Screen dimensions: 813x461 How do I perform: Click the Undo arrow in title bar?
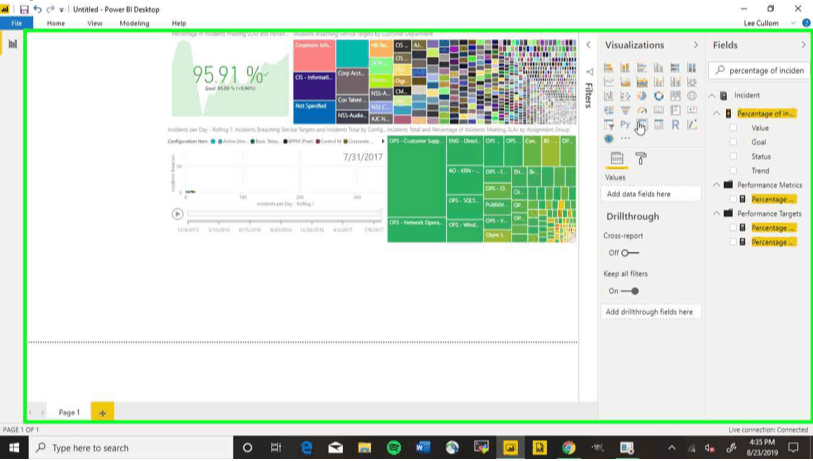tap(37, 9)
